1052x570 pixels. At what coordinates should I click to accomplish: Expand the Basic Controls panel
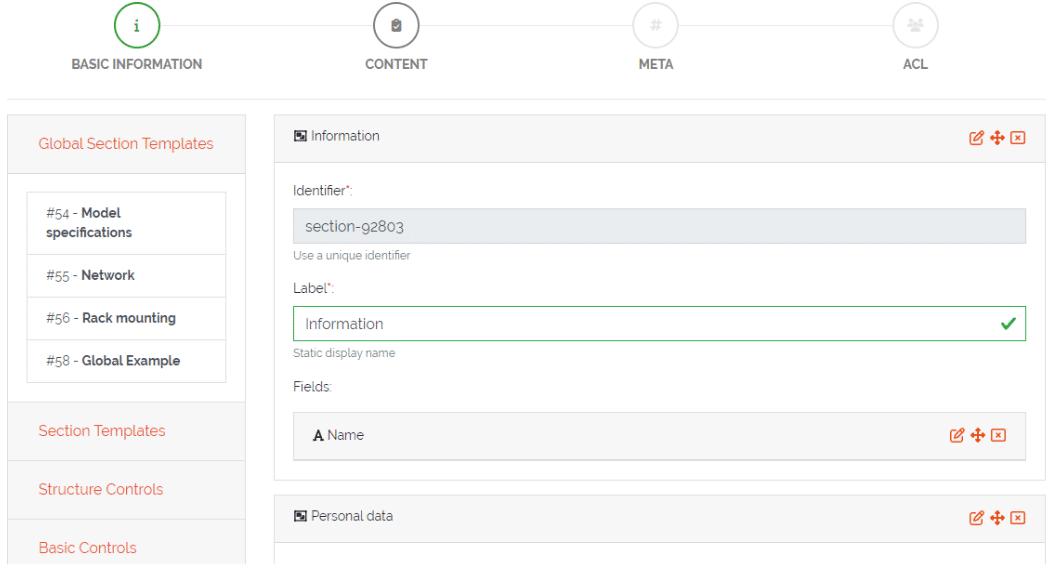(x=87, y=548)
